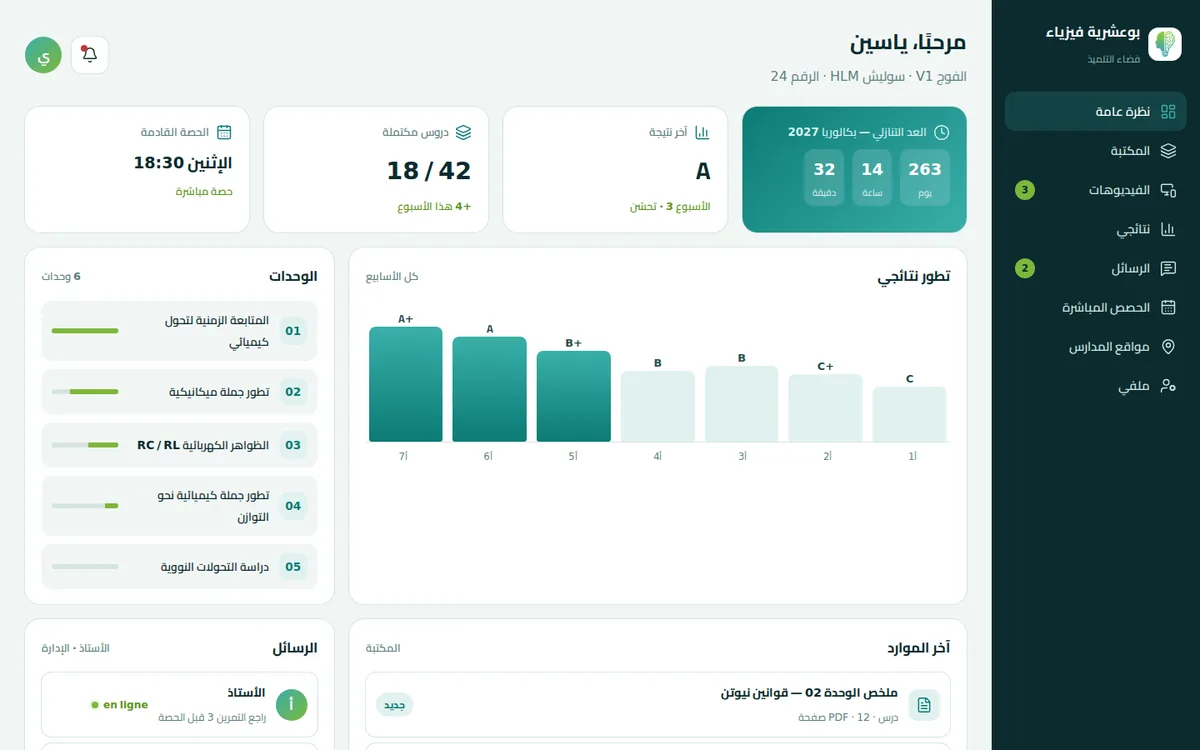Click the progress bar of unit 02
The width and height of the screenshot is (1200, 750).
click(x=85, y=392)
